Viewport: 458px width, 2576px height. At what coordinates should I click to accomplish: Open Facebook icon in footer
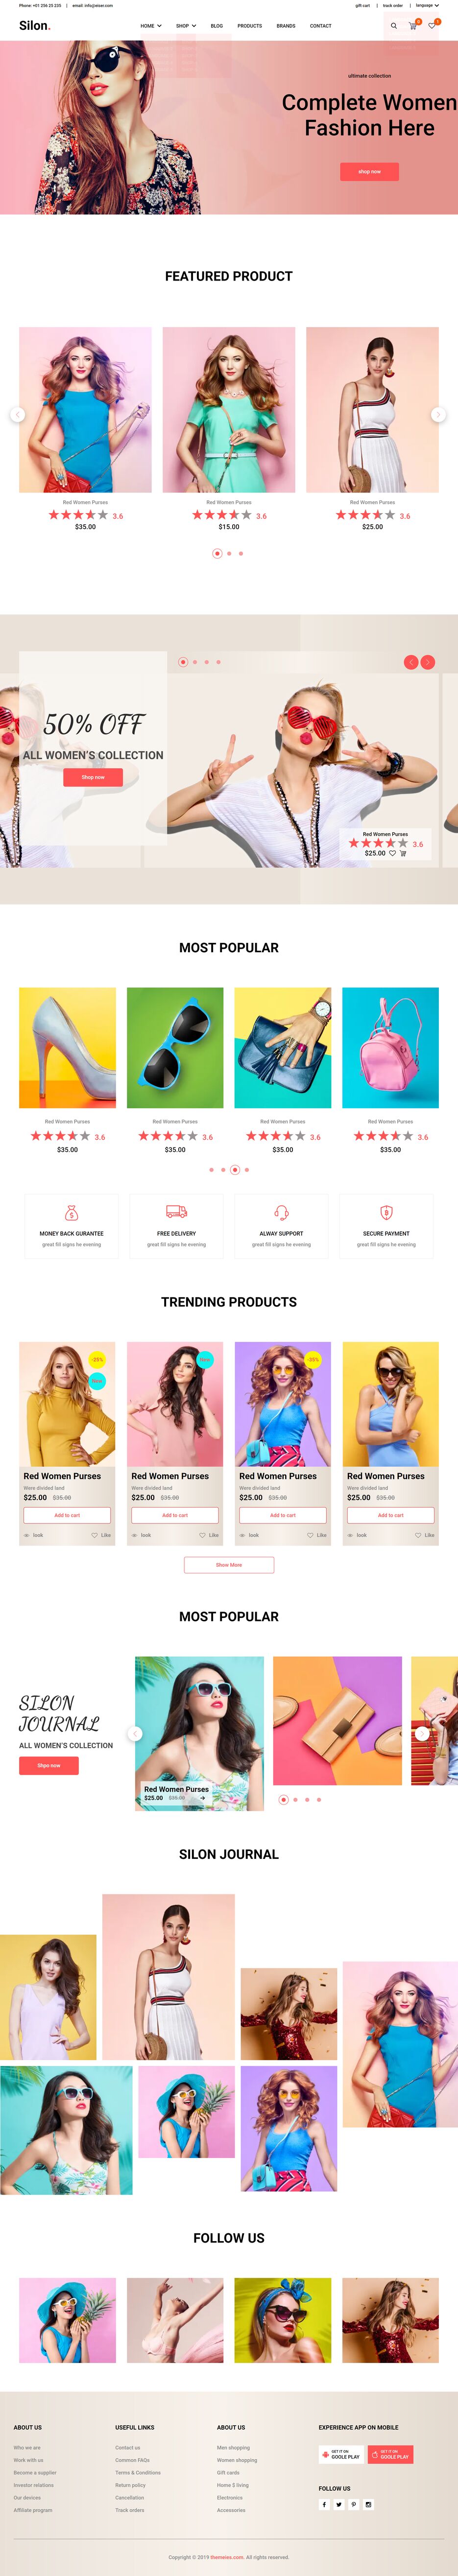(324, 2504)
